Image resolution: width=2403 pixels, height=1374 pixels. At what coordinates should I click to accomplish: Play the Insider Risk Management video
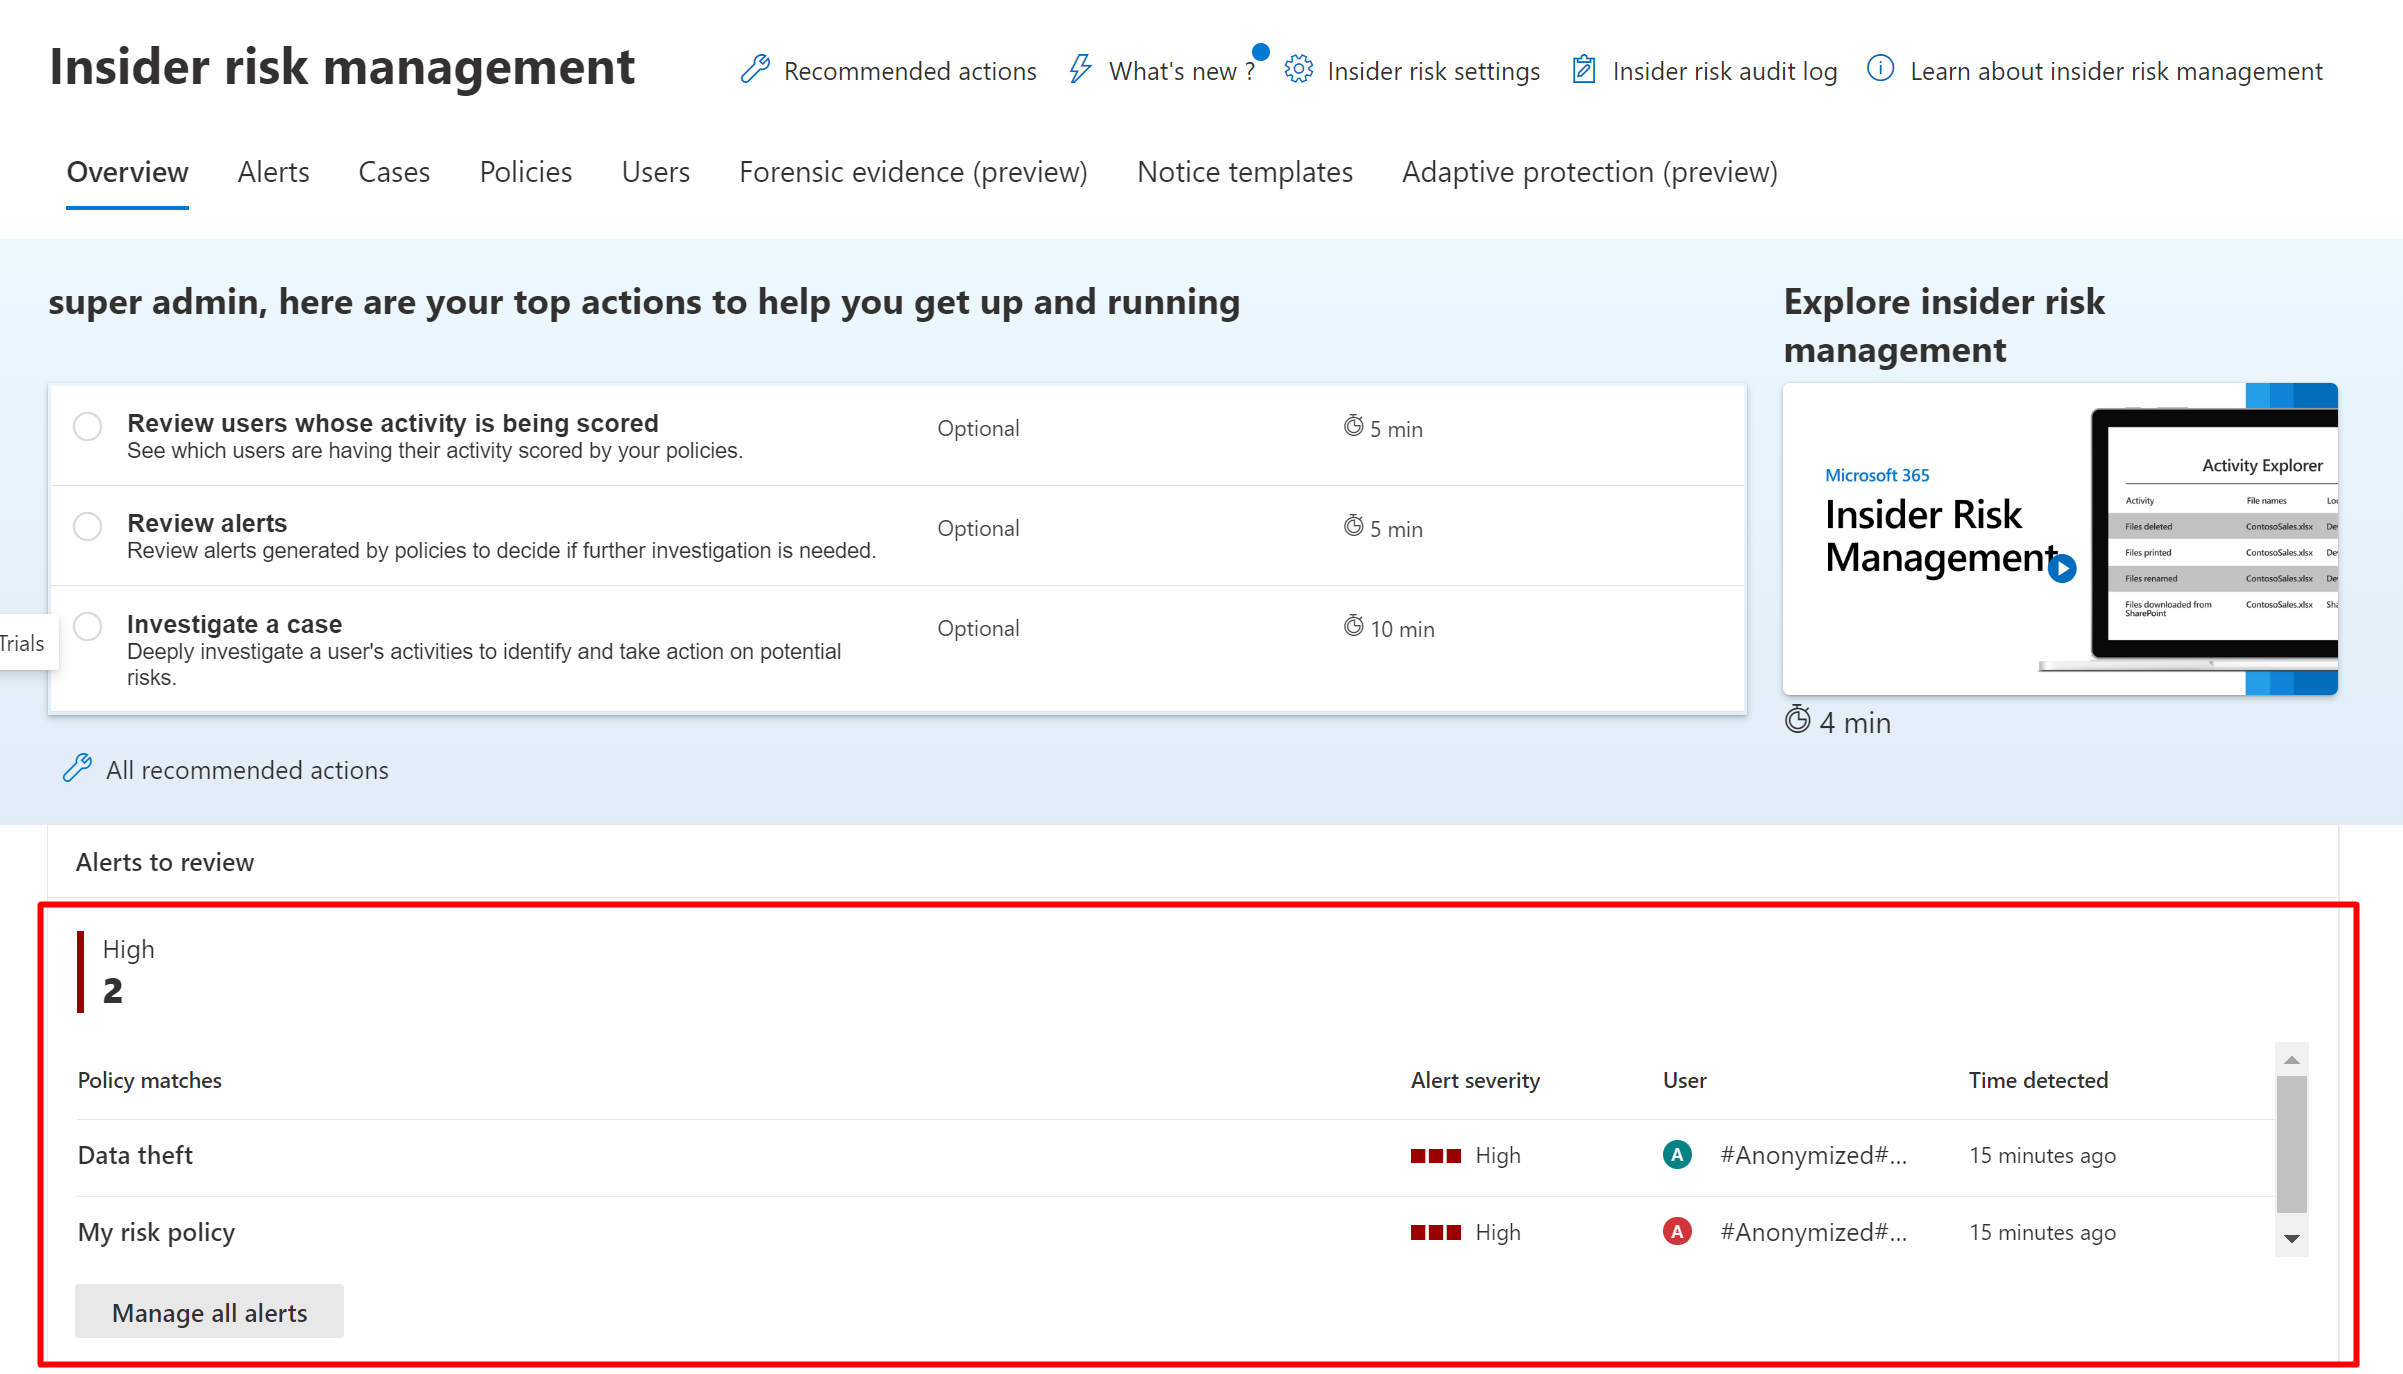2062,569
